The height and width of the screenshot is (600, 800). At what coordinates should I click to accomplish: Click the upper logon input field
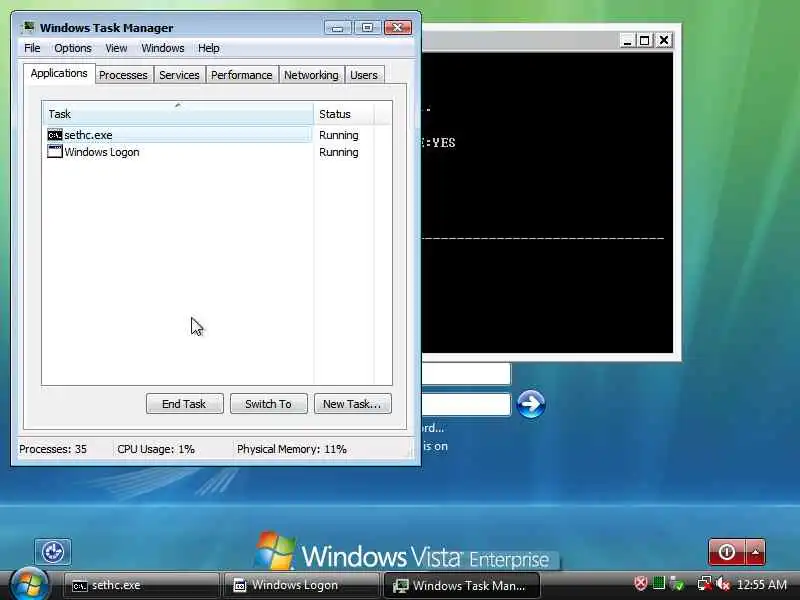tap(466, 374)
